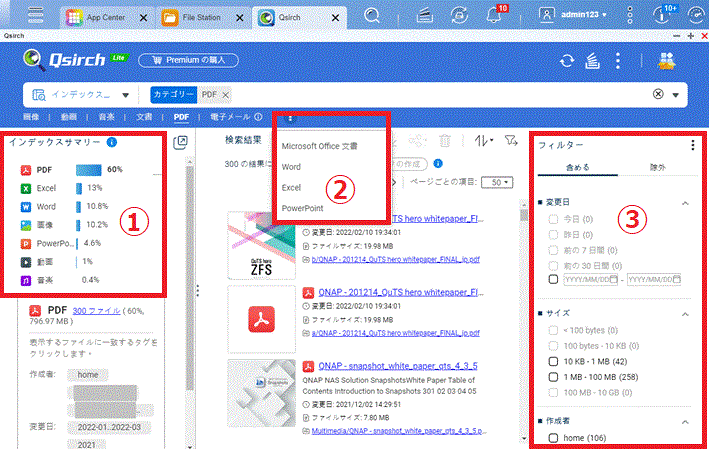Select the 文書 category tab

[x=144, y=117]
